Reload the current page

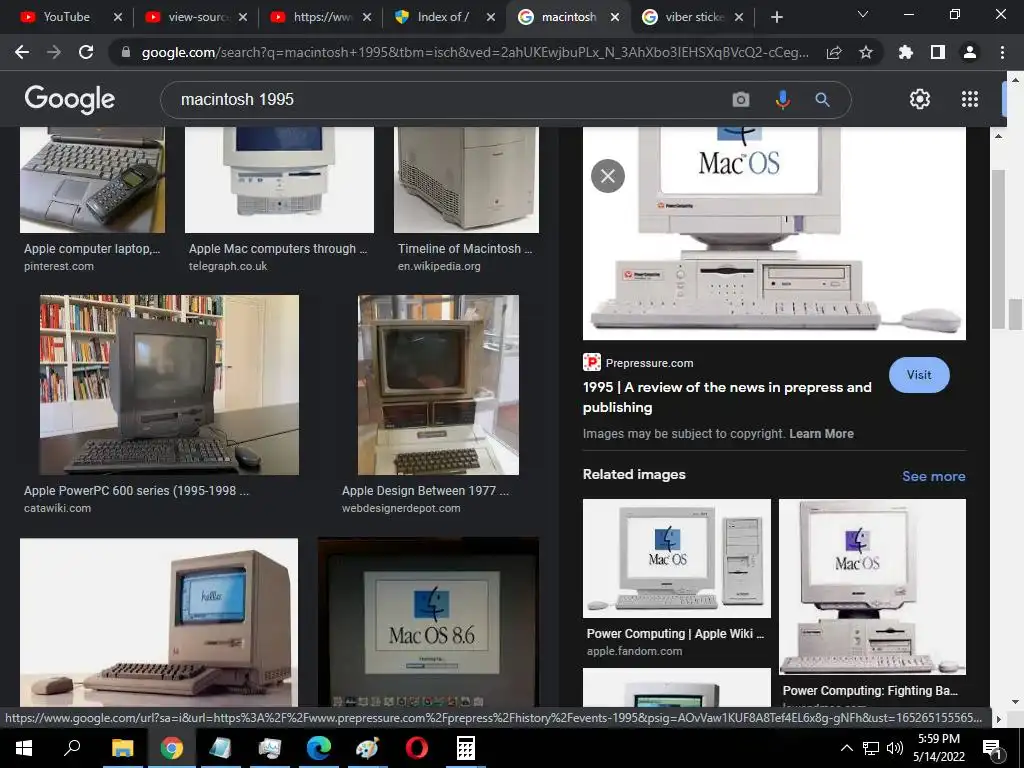(86, 52)
